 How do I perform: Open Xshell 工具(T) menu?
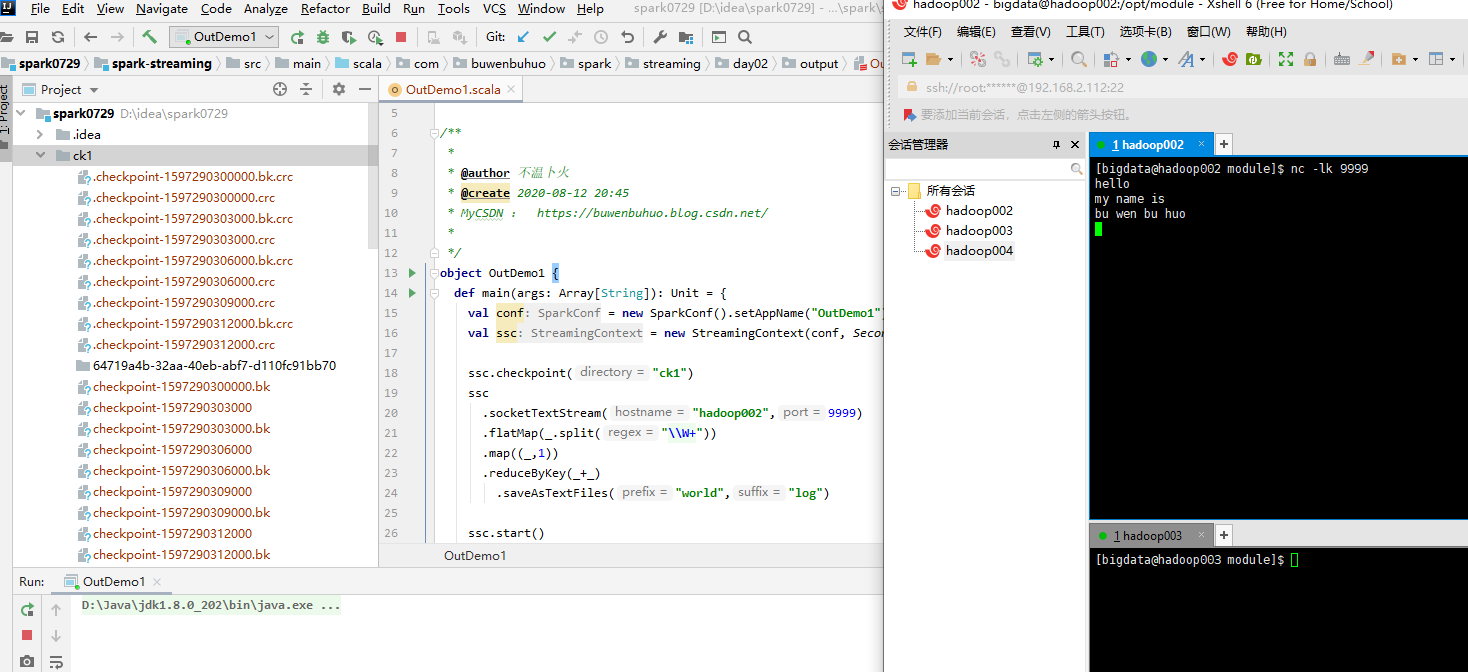coord(1085,32)
